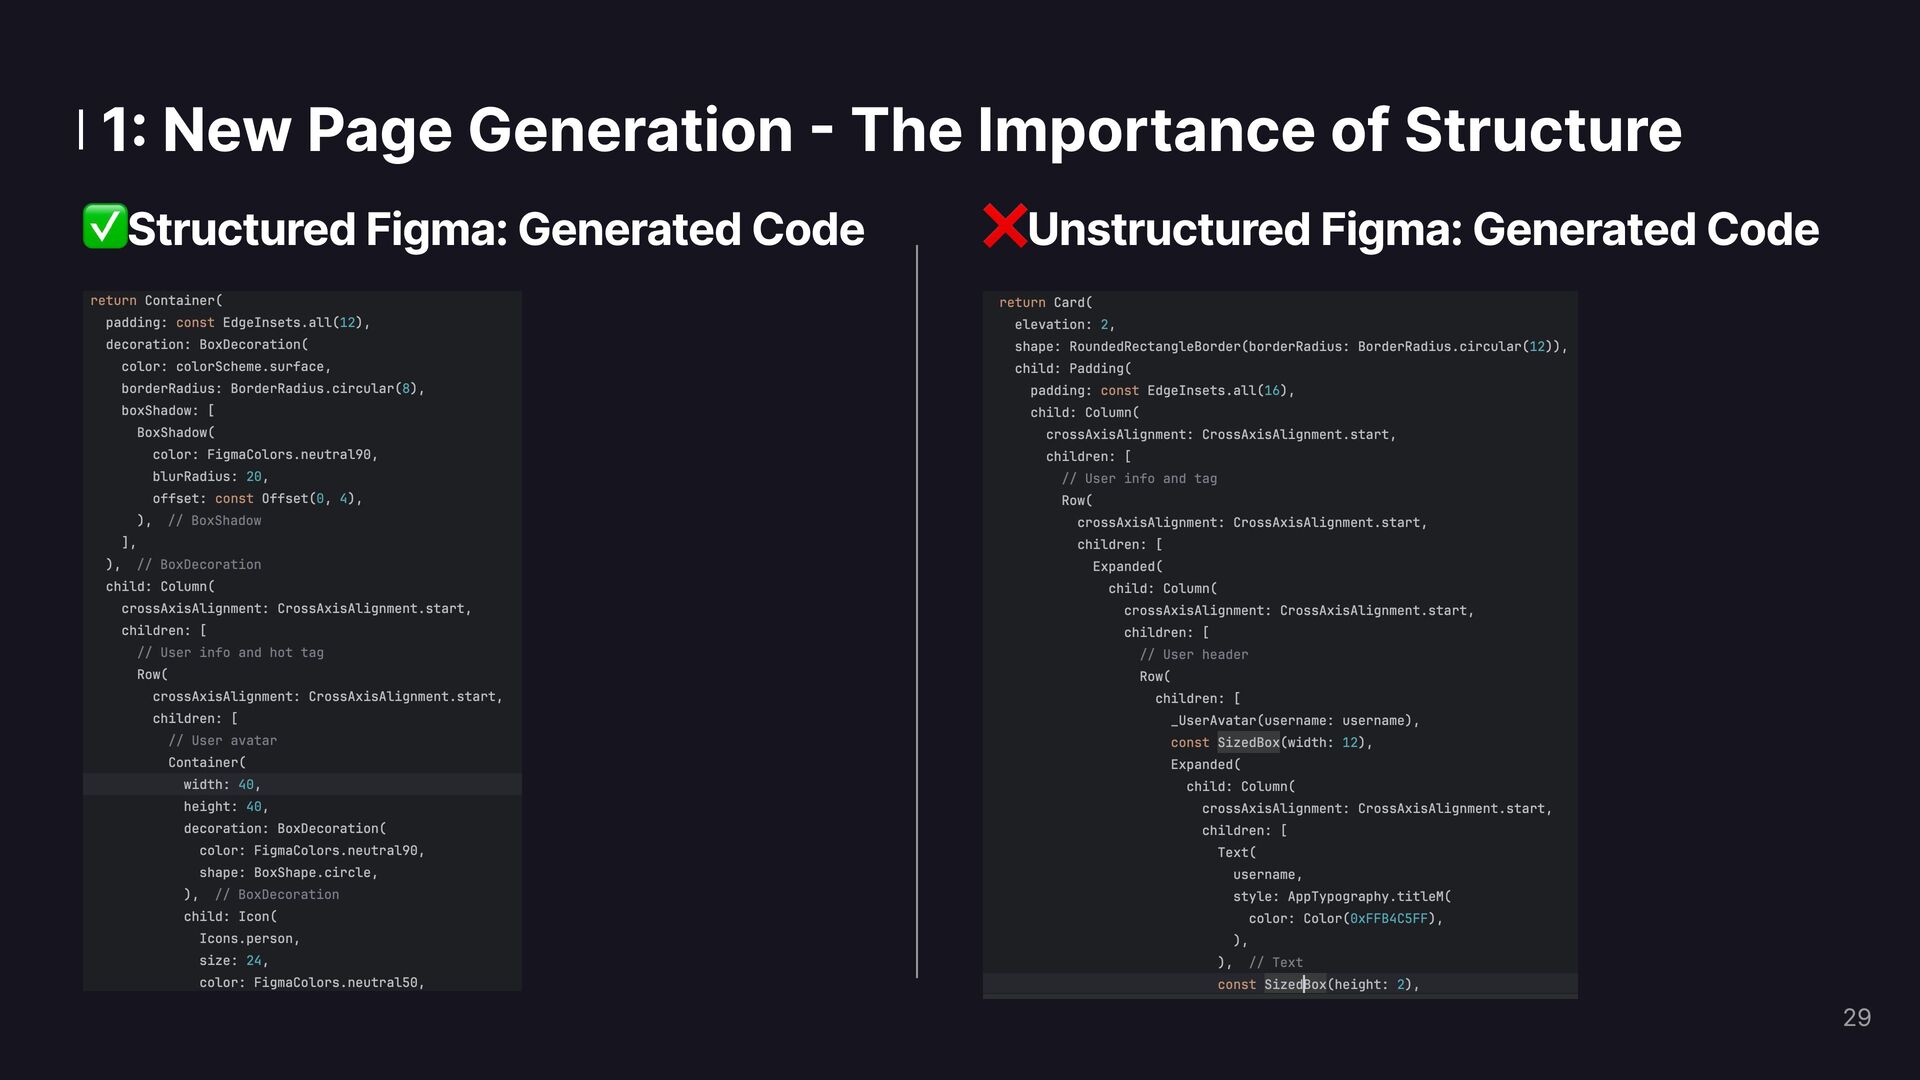
Task: Click the "style: AppTypography.titleM(" line
Action: pyautogui.click(x=1341, y=897)
